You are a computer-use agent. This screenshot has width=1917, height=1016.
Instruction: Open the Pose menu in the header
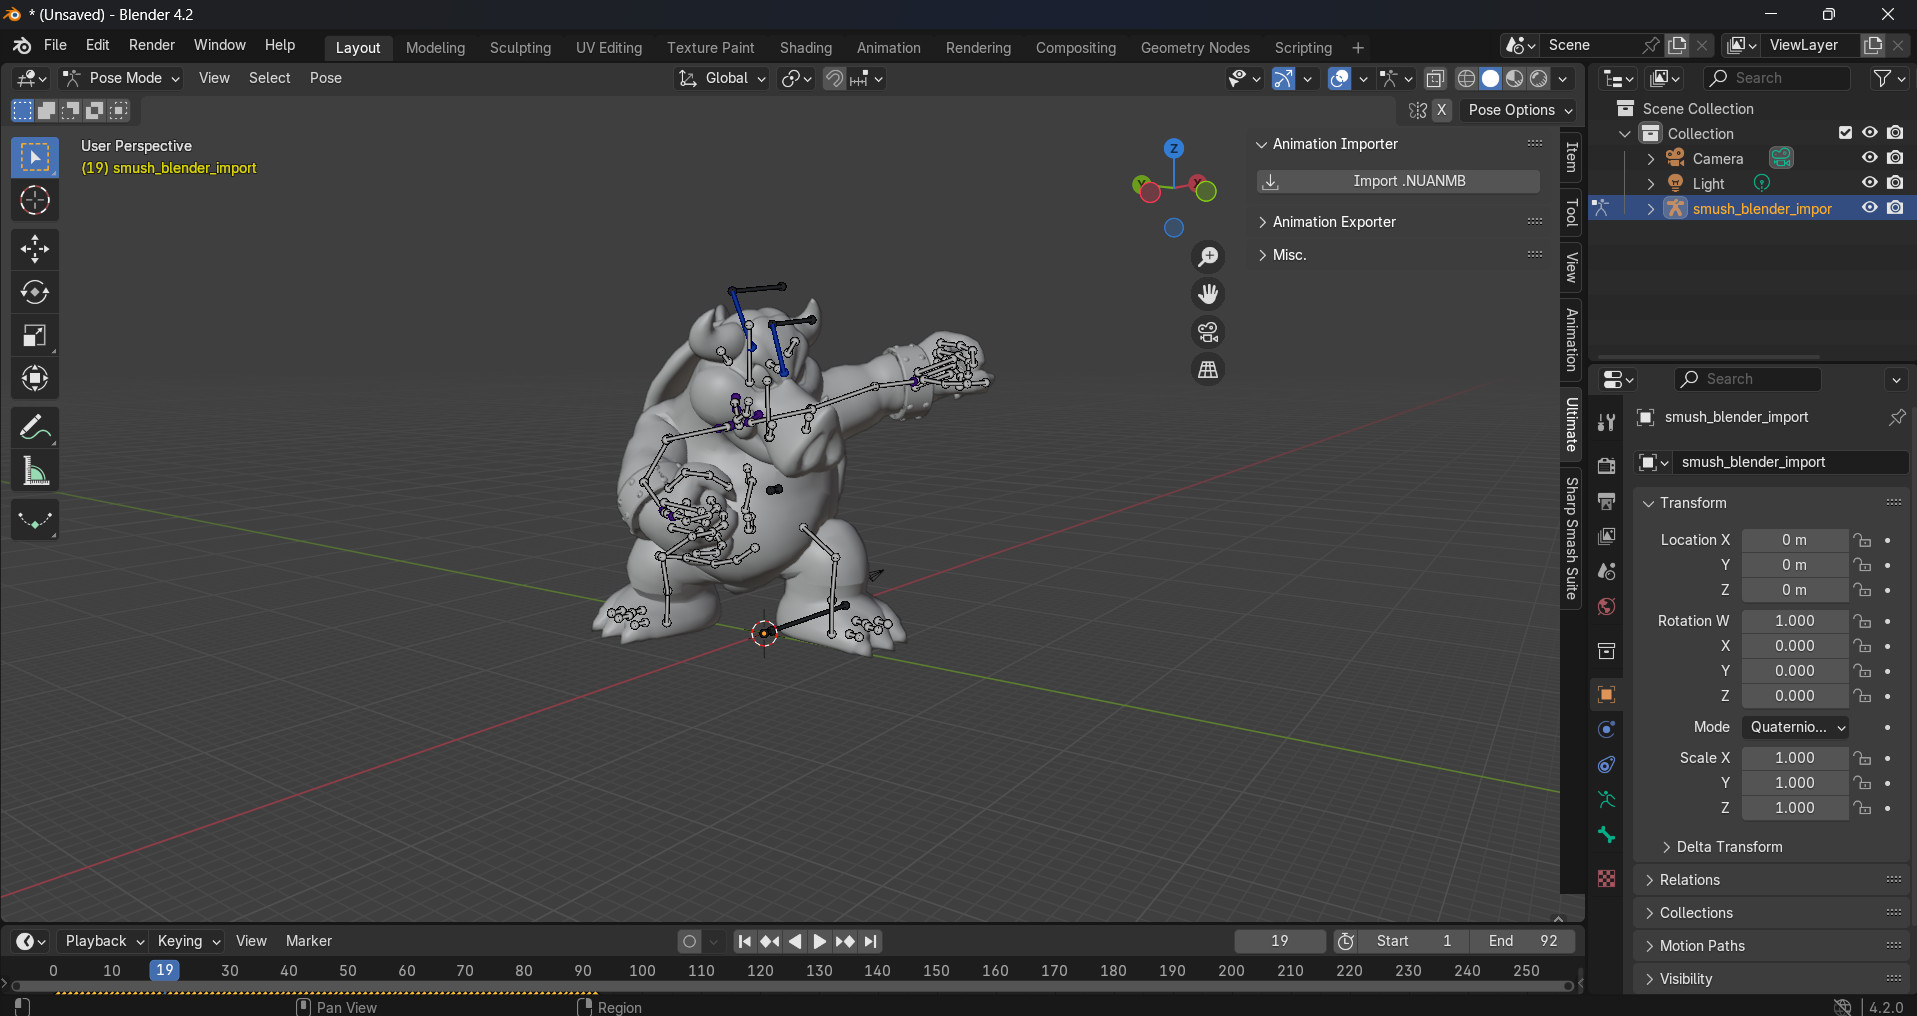325,78
